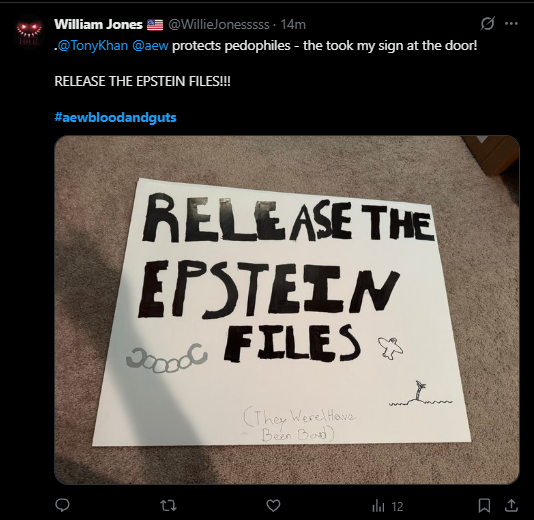Click the William Jones display name
Image resolution: width=534 pixels, height=520 pixels.
(x=98, y=24)
